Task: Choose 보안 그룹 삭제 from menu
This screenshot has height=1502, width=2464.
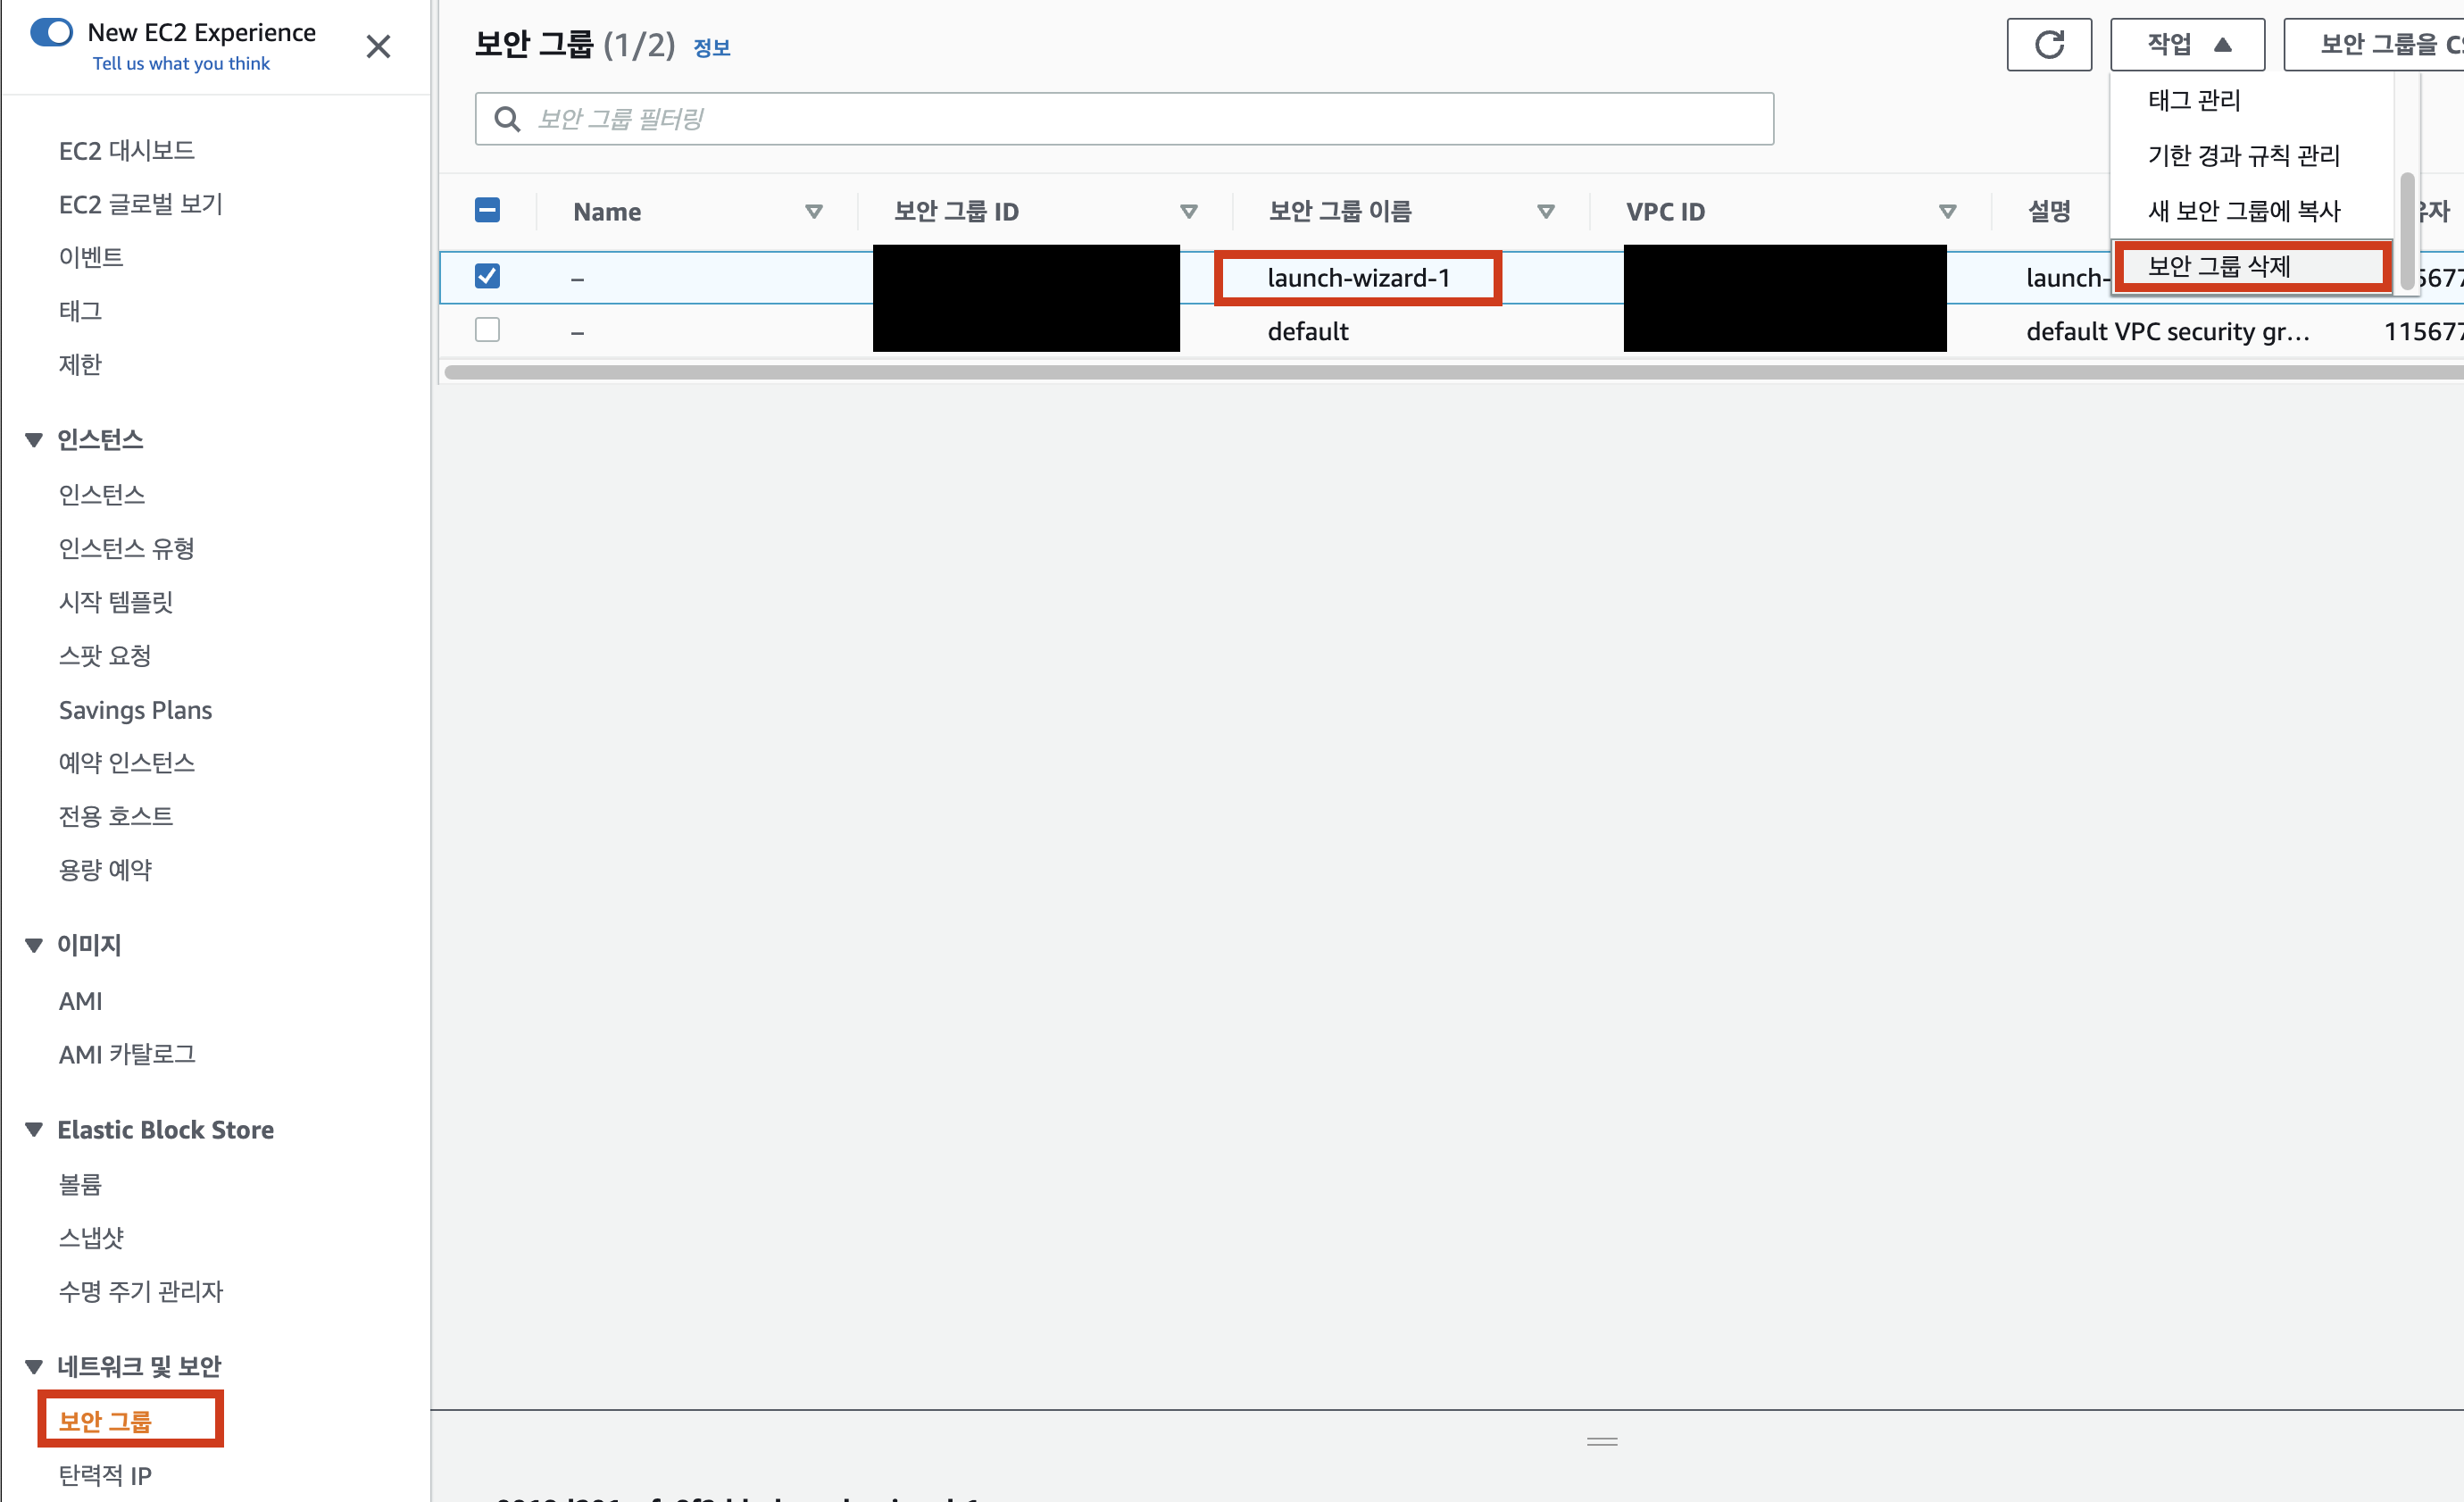Action: 2218,266
